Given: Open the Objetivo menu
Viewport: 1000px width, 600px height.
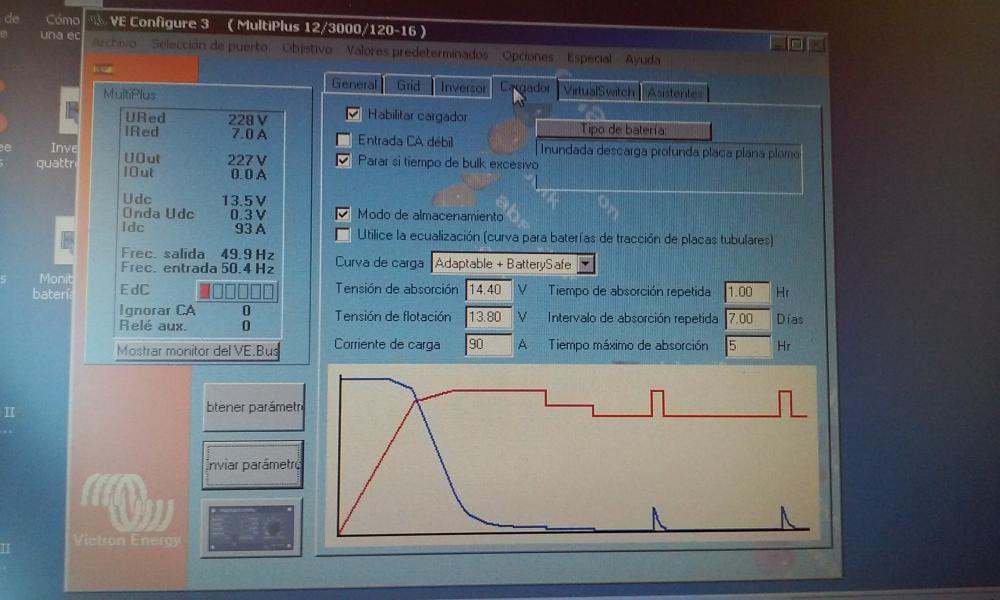Looking at the screenshot, I should tap(307, 48).
